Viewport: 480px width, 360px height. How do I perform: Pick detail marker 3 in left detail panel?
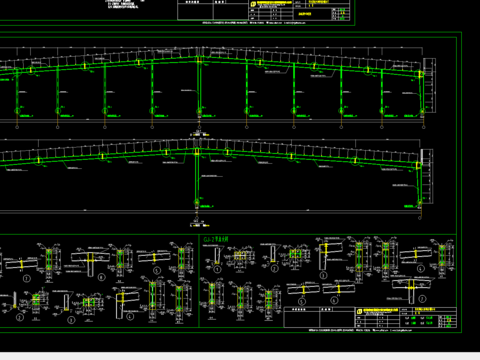coord(71,320)
